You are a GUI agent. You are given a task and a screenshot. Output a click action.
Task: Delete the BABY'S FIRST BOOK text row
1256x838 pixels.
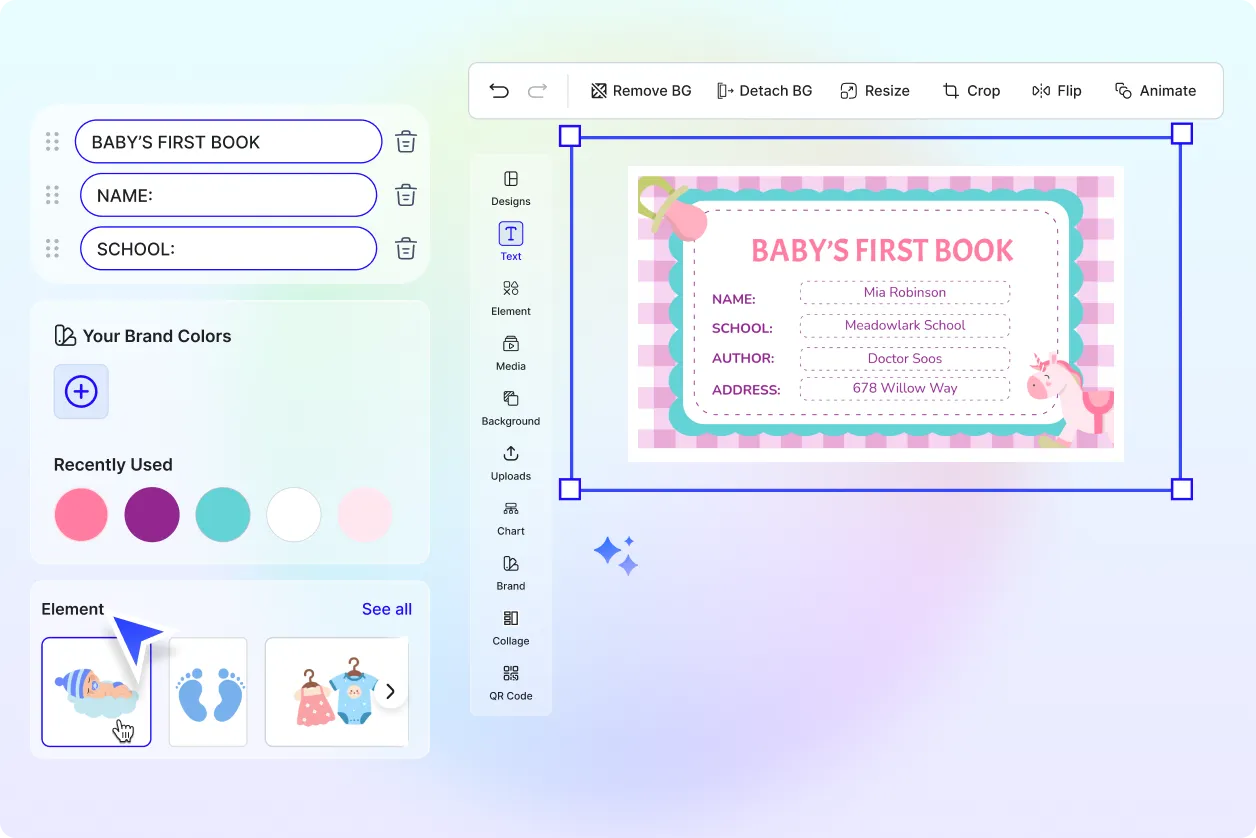point(405,142)
